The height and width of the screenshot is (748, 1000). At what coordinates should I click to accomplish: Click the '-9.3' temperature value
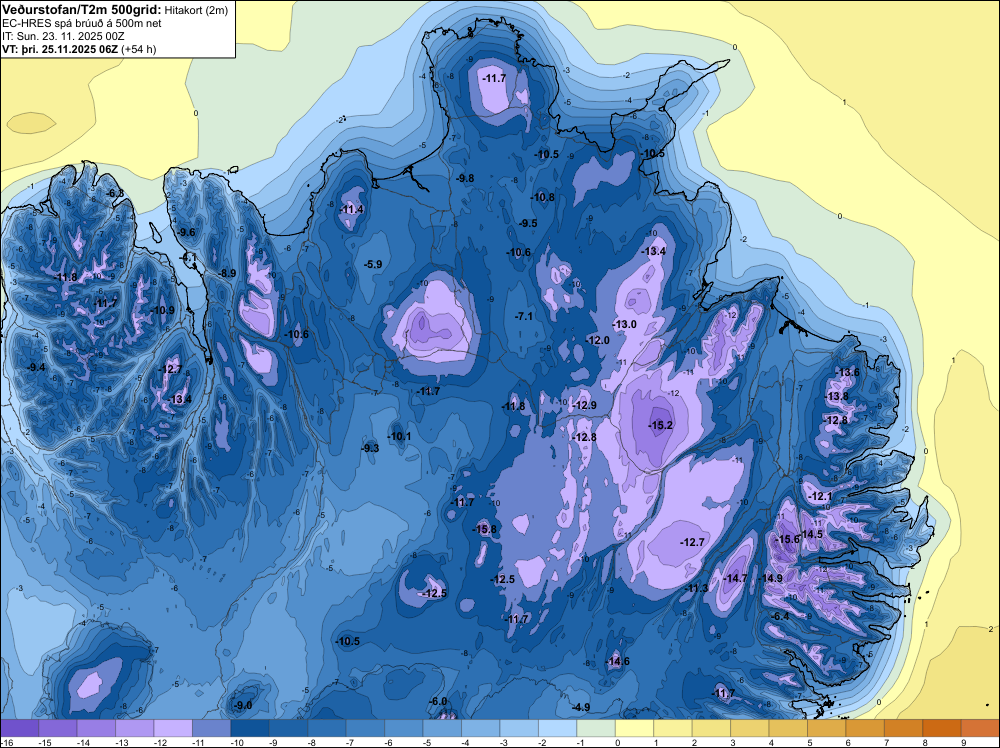point(370,449)
